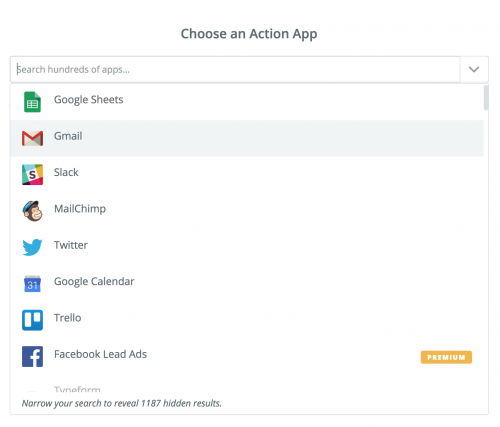Choose the Gmail list entry
This screenshot has height=427, width=500.
tap(247, 138)
